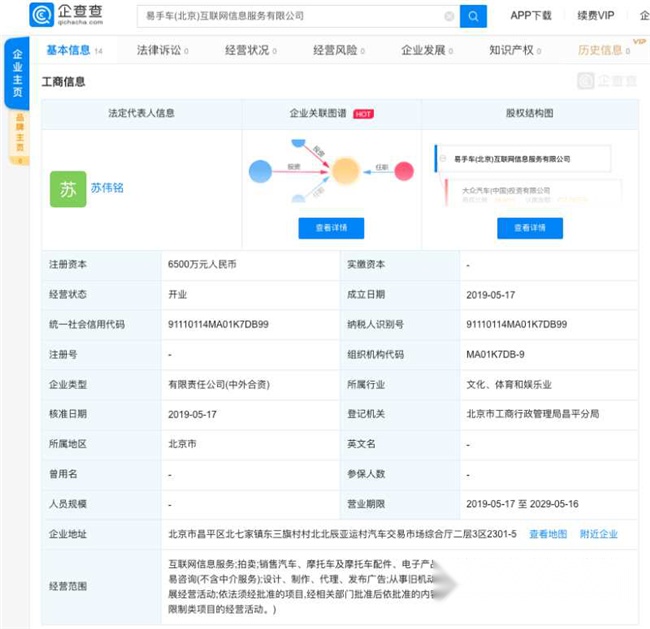650x629 pixels.
Task: Collapse 易手车 node in equity structure
Action: coord(443,158)
